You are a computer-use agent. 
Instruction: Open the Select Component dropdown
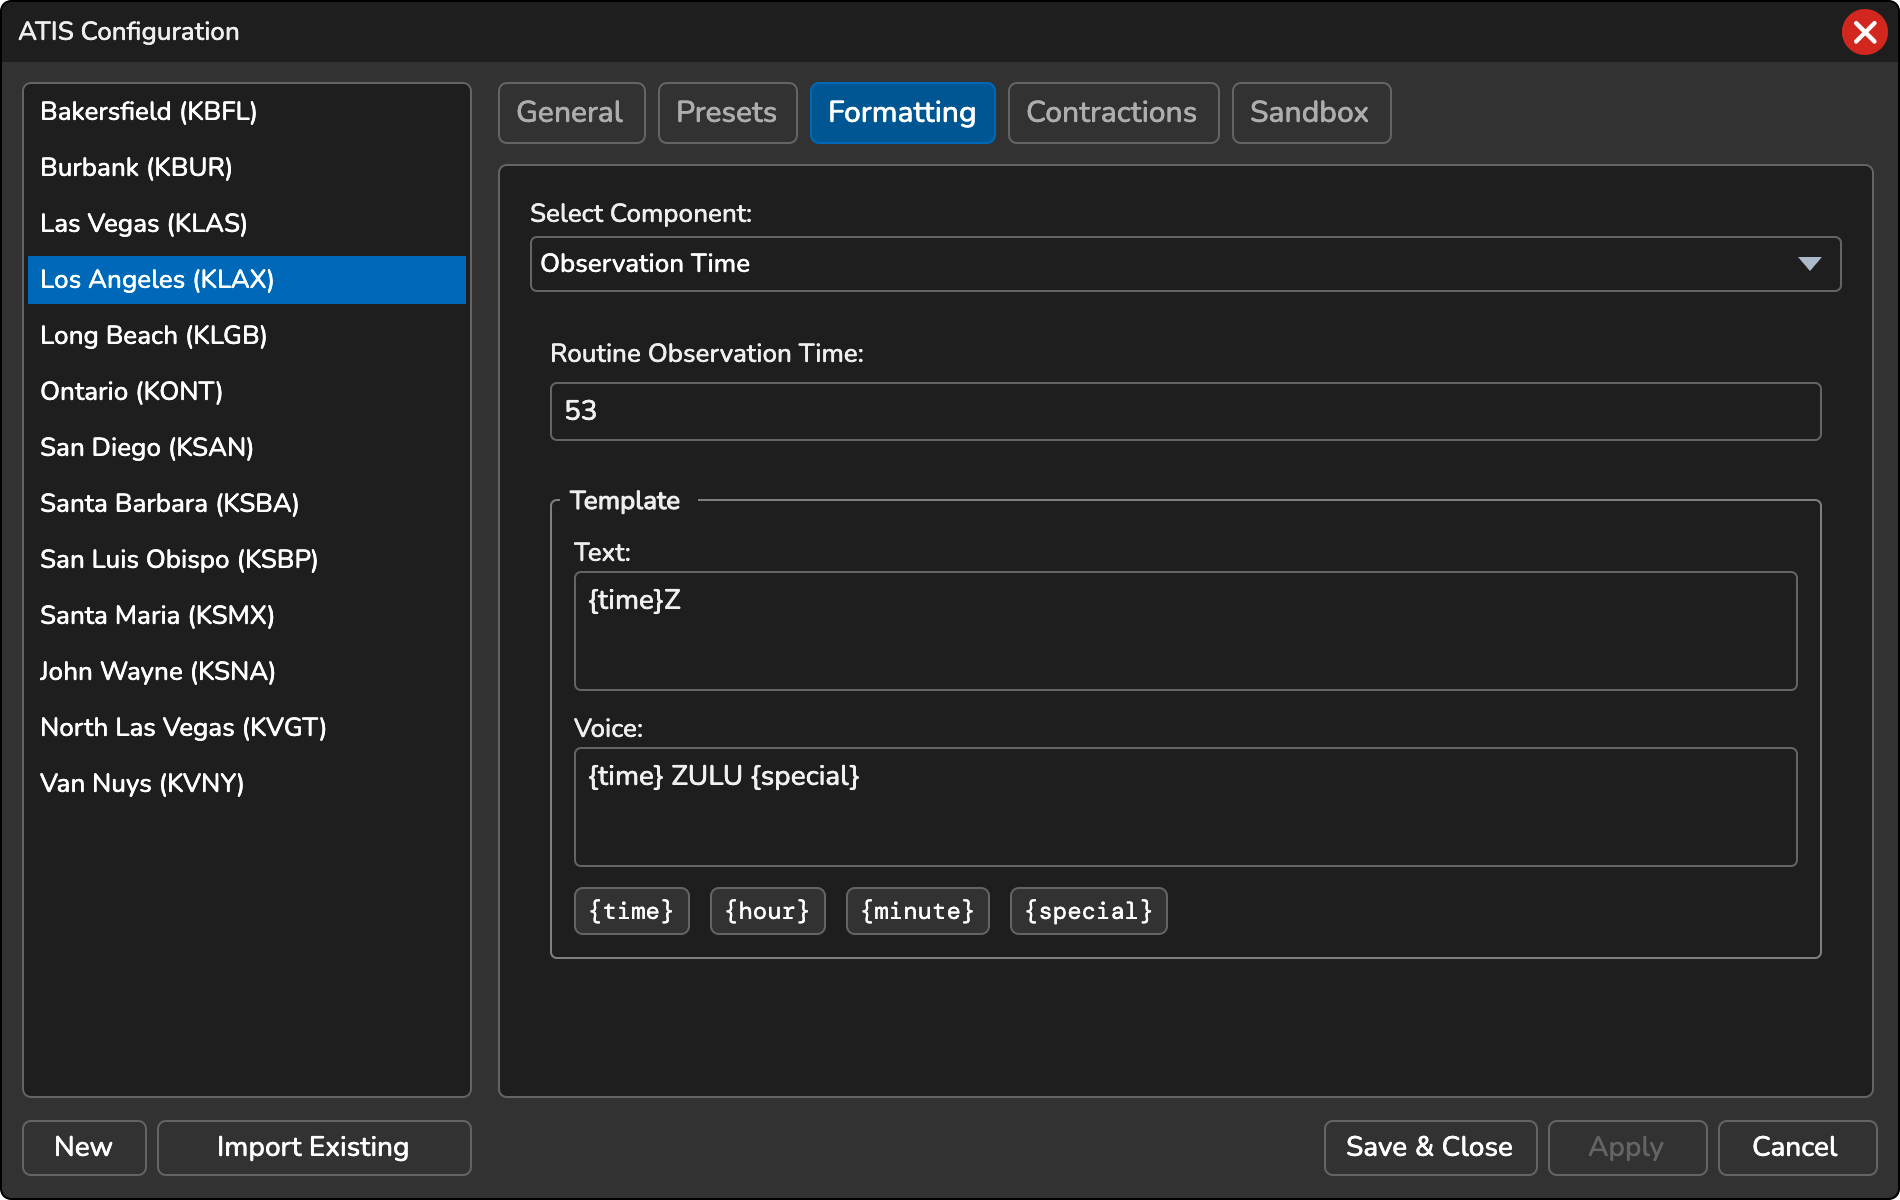coord(1185,264)
